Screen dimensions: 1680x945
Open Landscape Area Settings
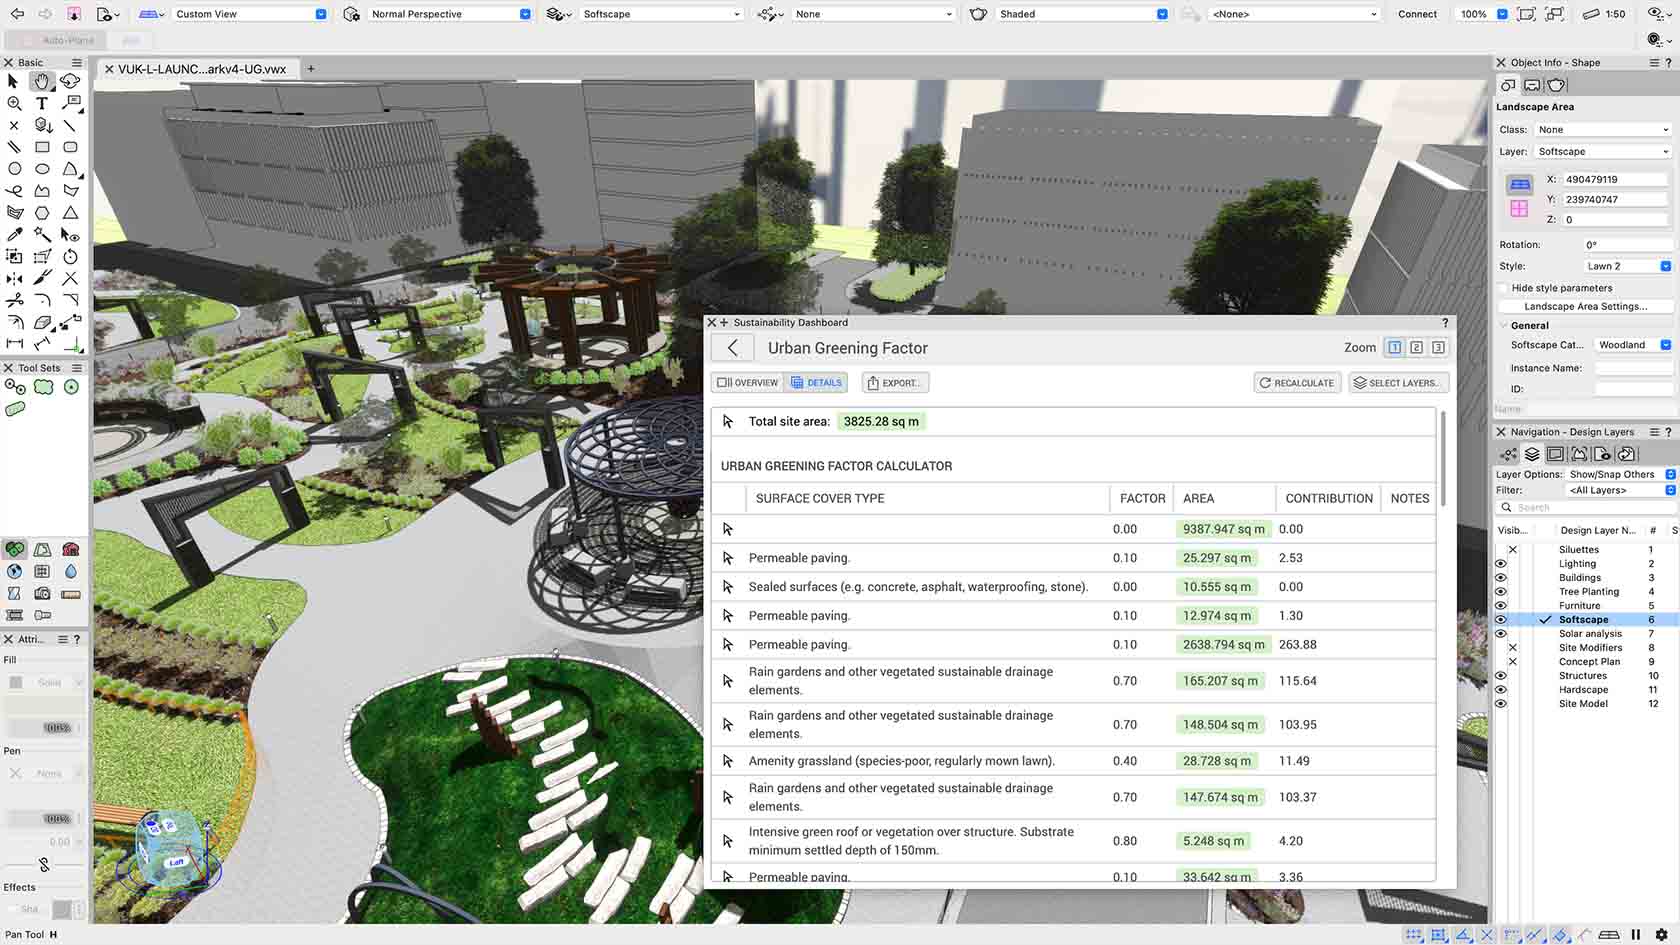1585,307
